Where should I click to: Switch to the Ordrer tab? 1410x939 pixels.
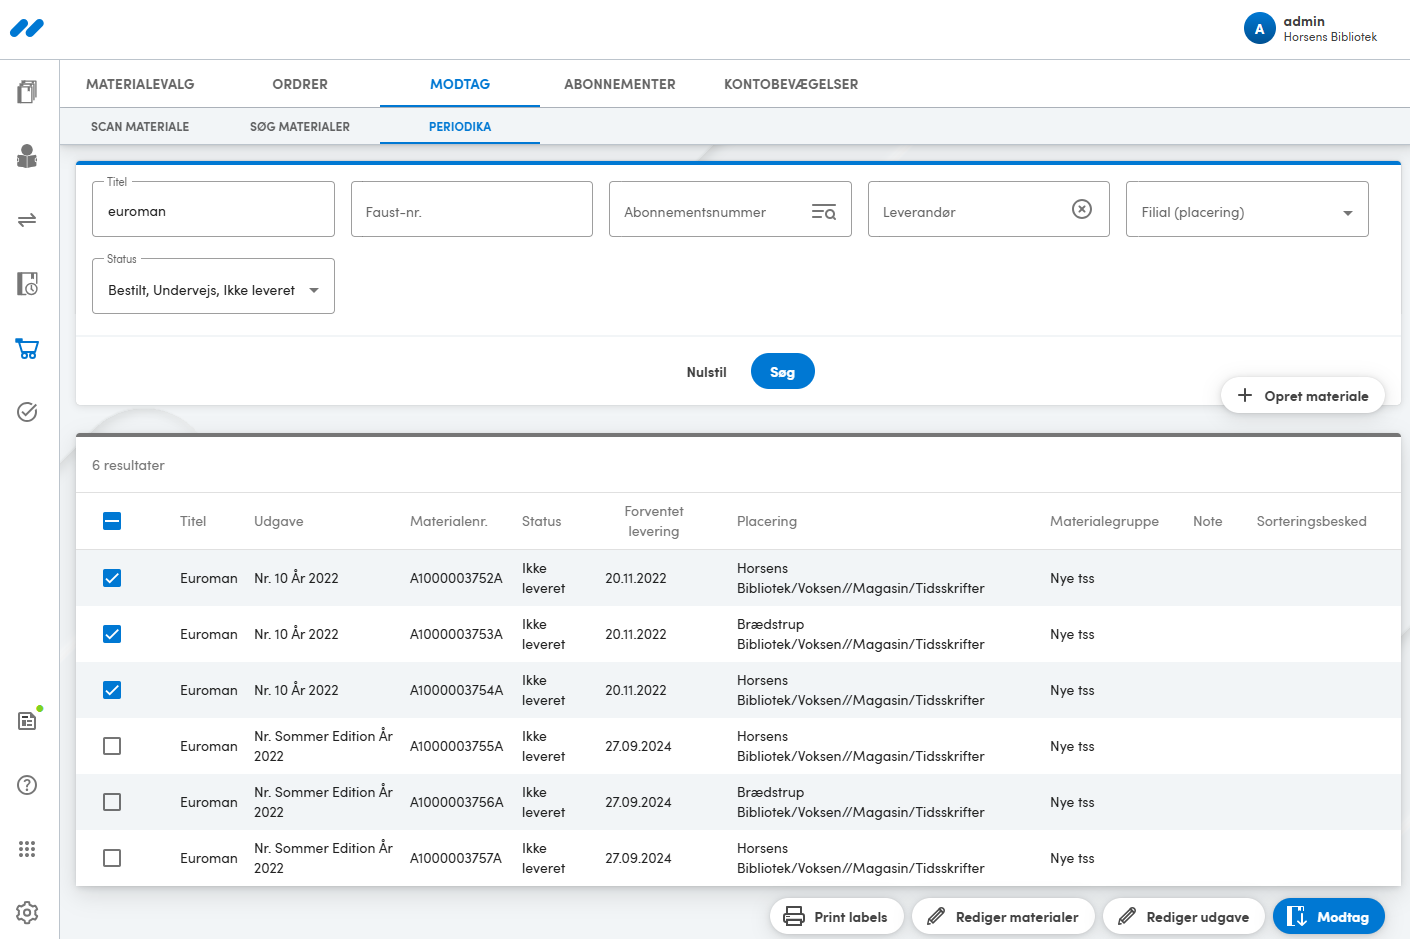300,84
